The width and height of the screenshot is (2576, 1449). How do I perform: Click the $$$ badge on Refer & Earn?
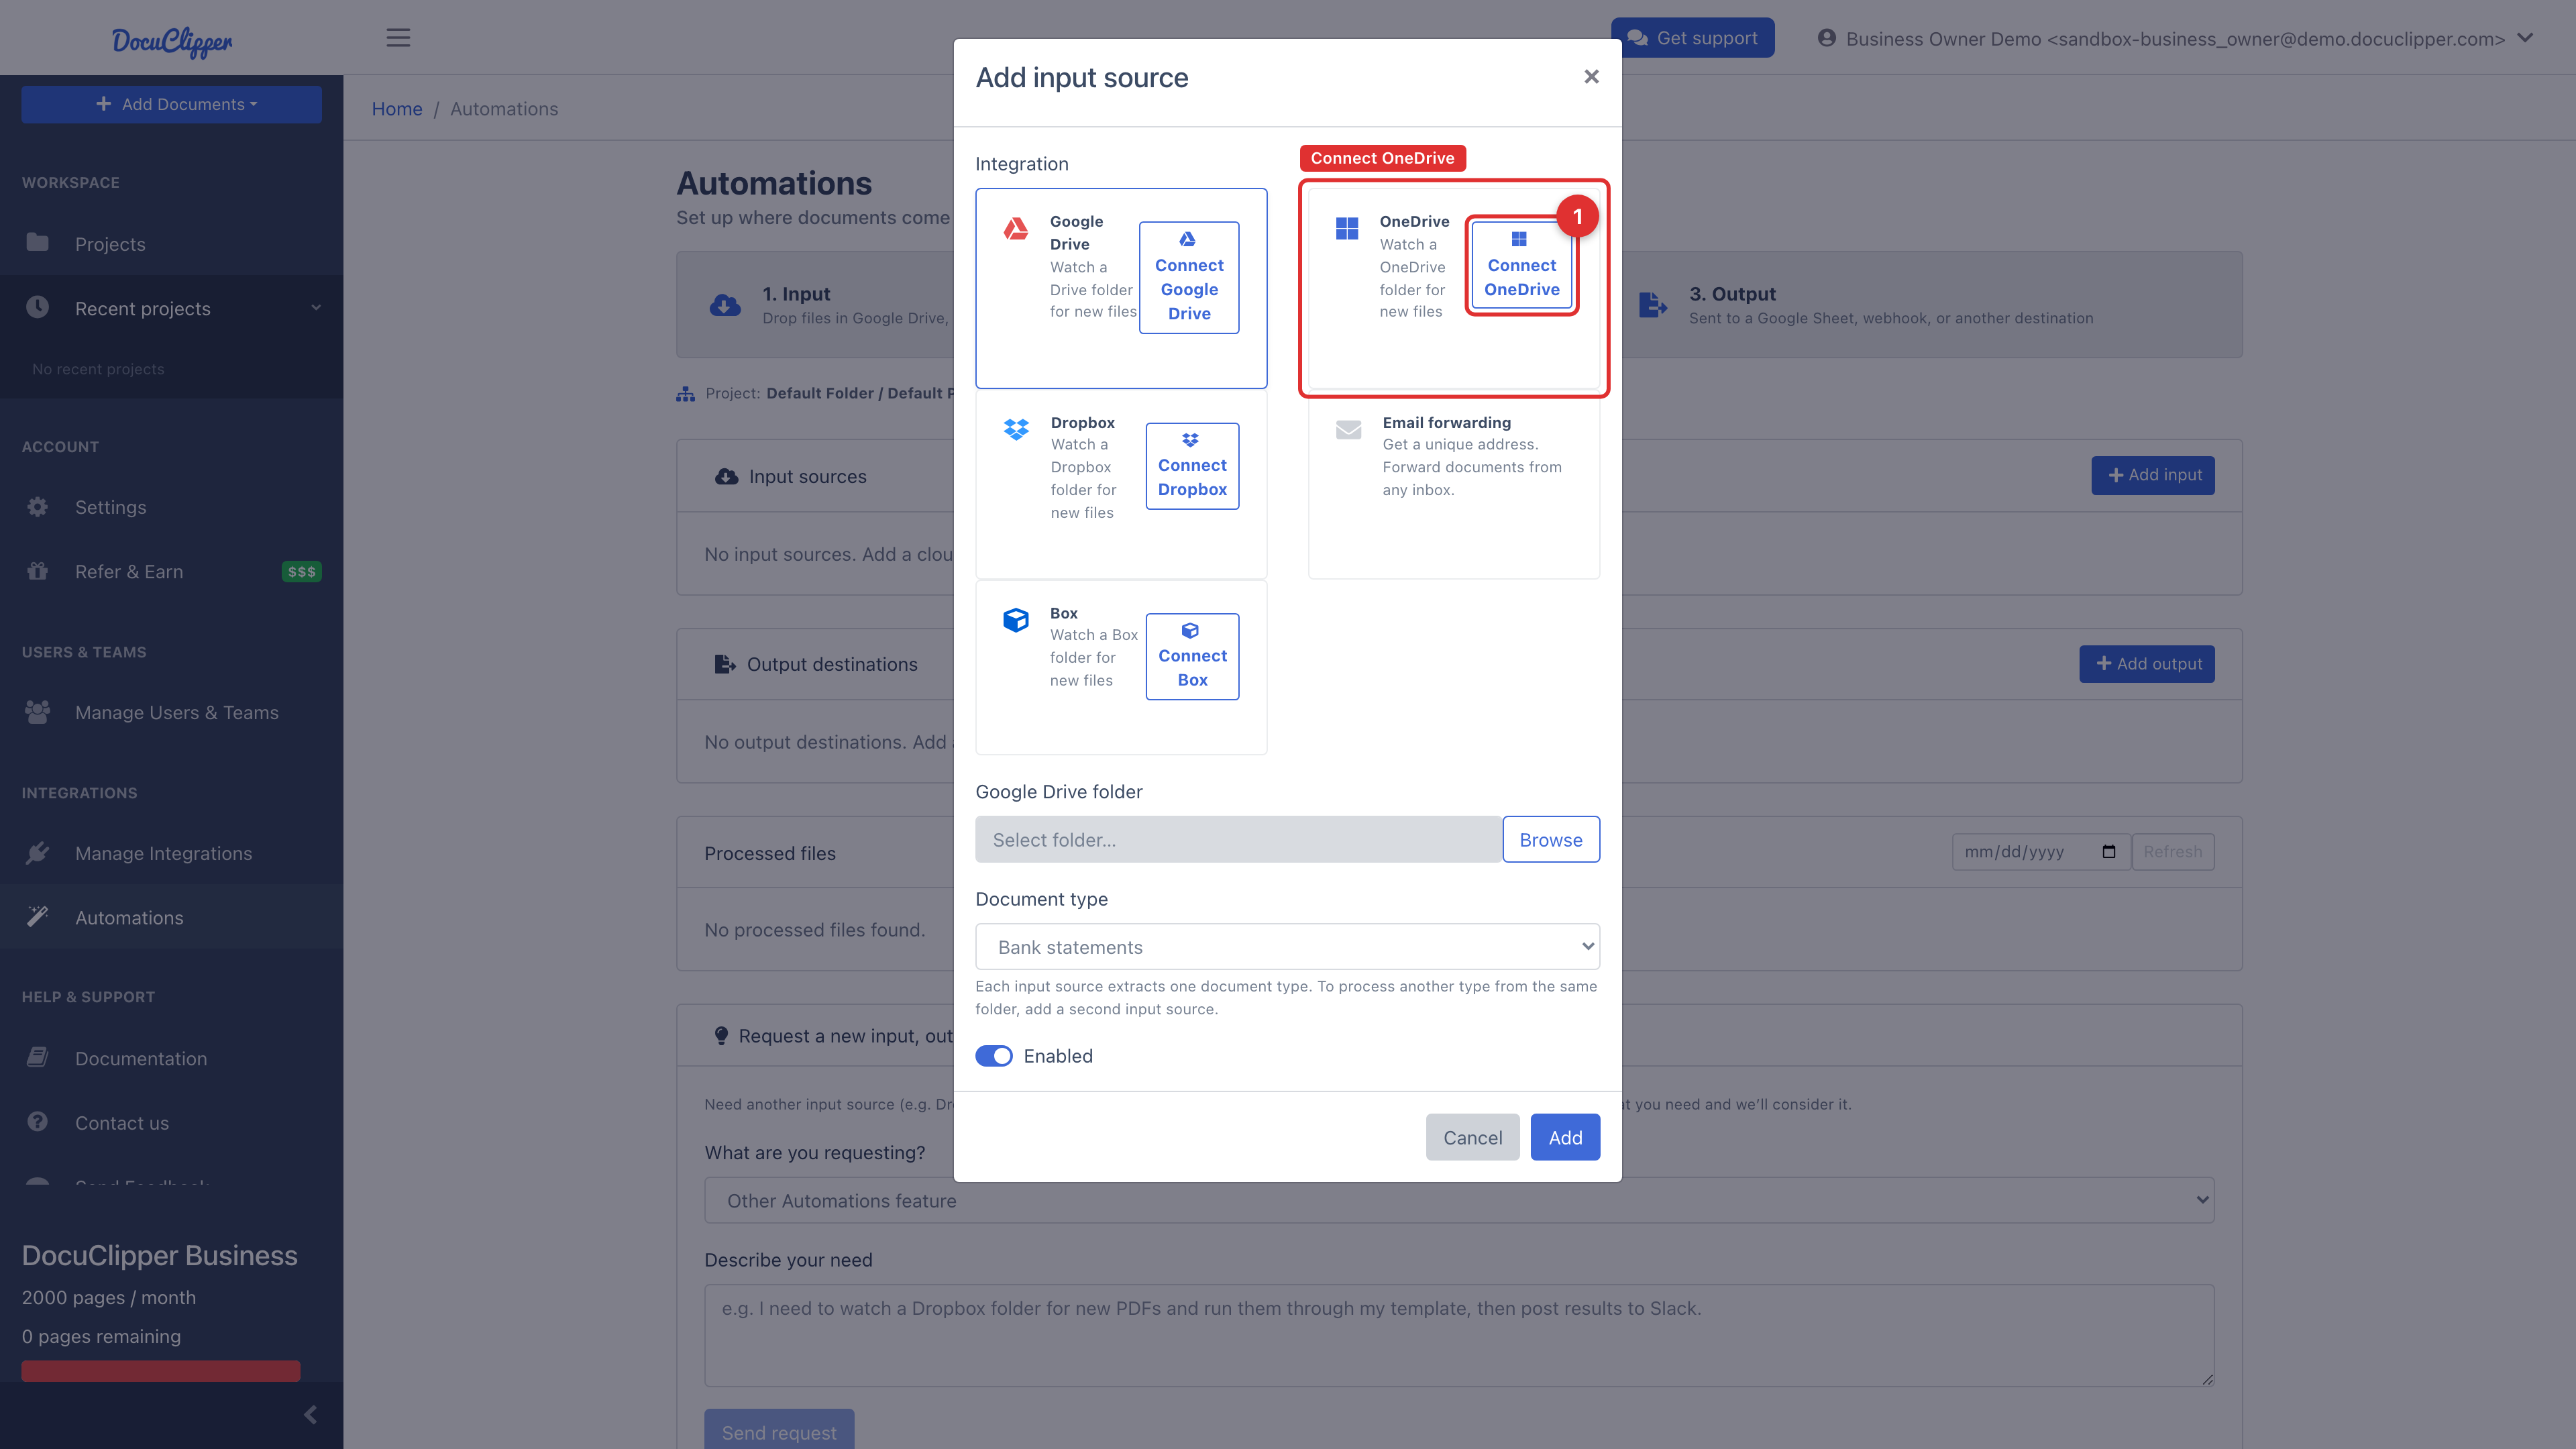(x=301, y=572)
